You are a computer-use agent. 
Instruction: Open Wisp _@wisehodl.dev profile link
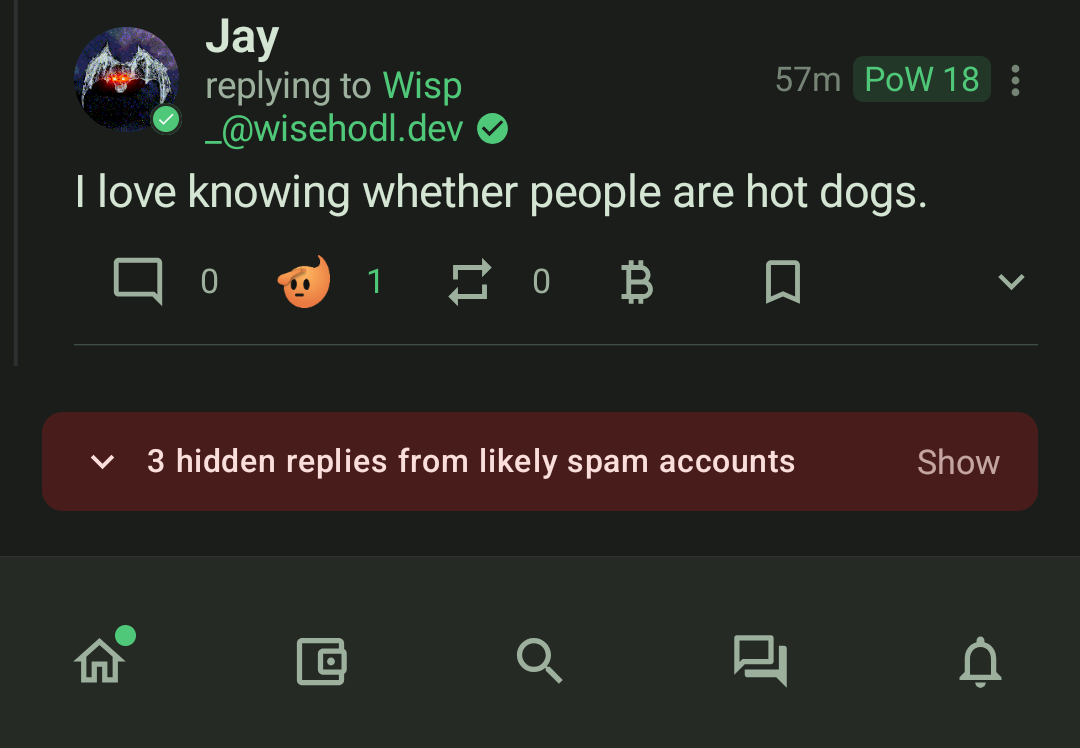355,107
